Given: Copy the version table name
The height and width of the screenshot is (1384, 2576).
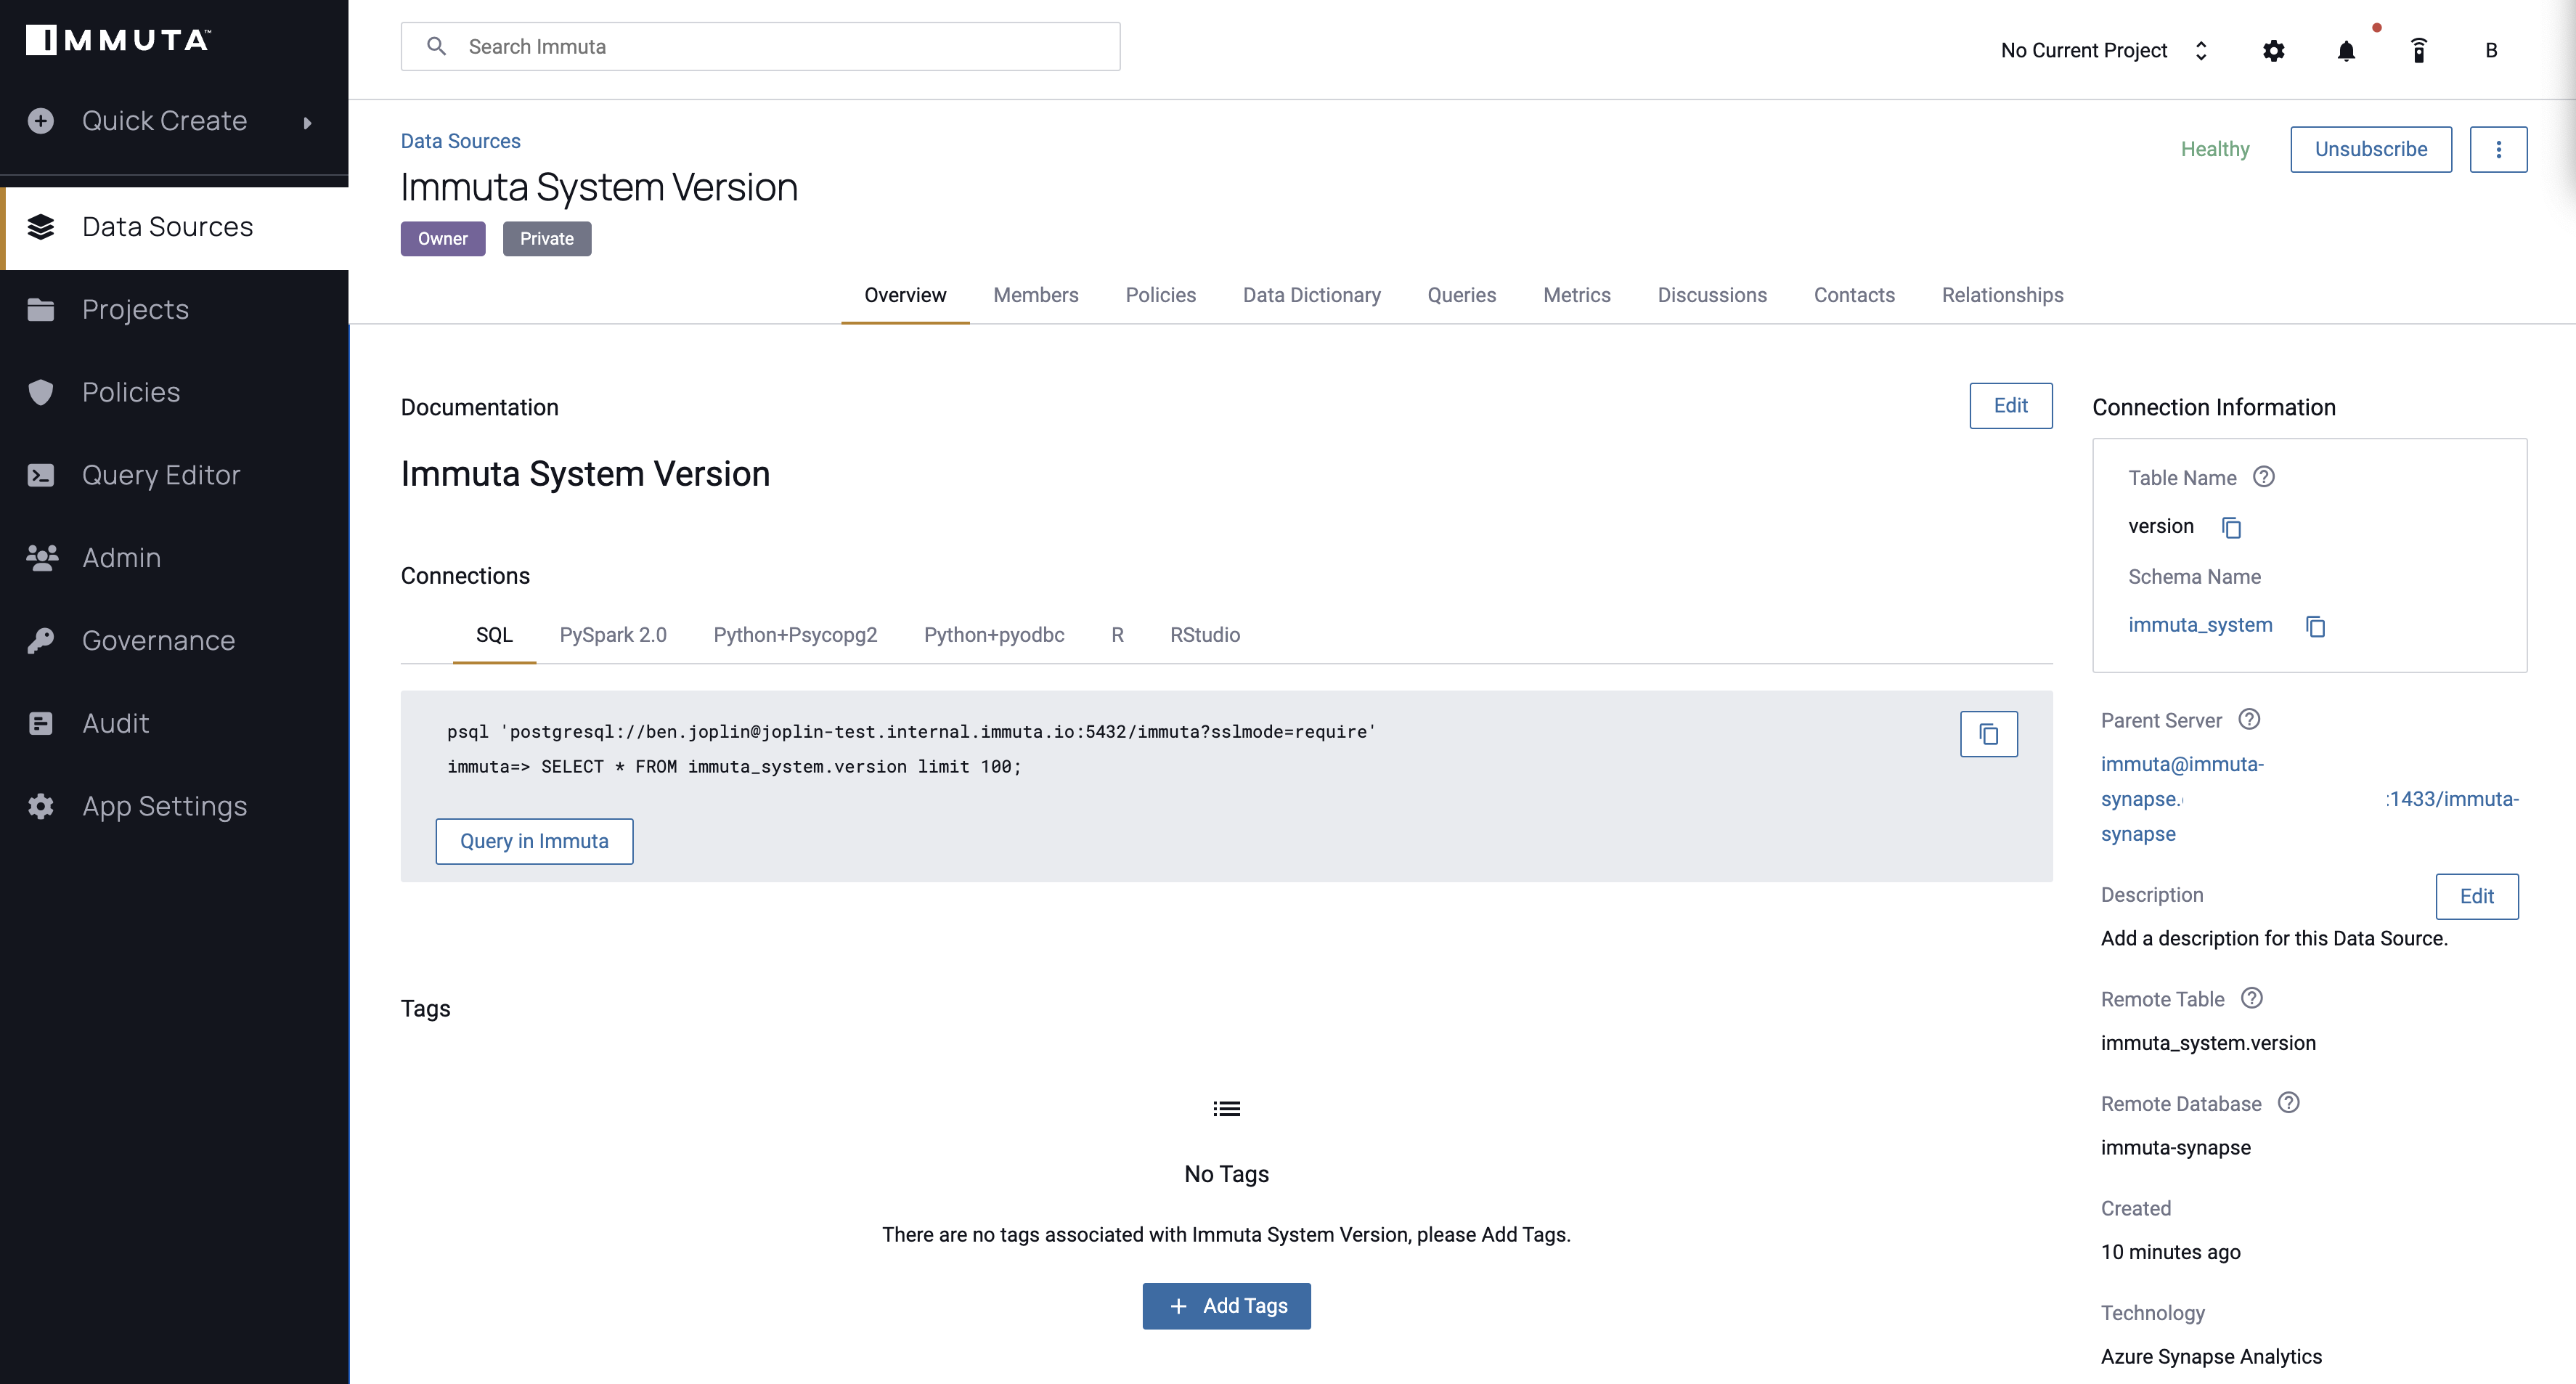Looking at the screenshot, I should click(2231, 527).
